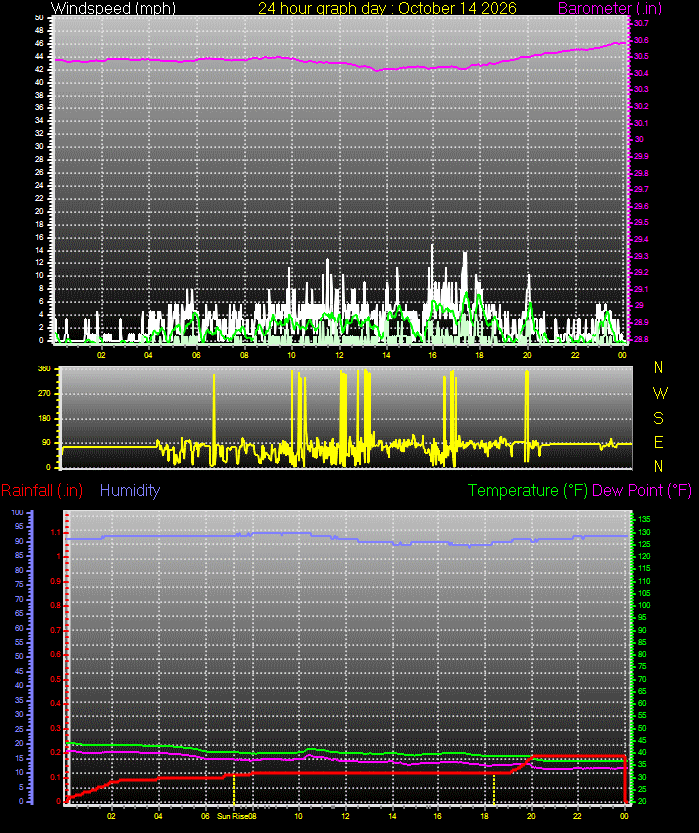699x833 pixels.
Task: Click the E wind direction label
Action: click(x=659, y=442)
